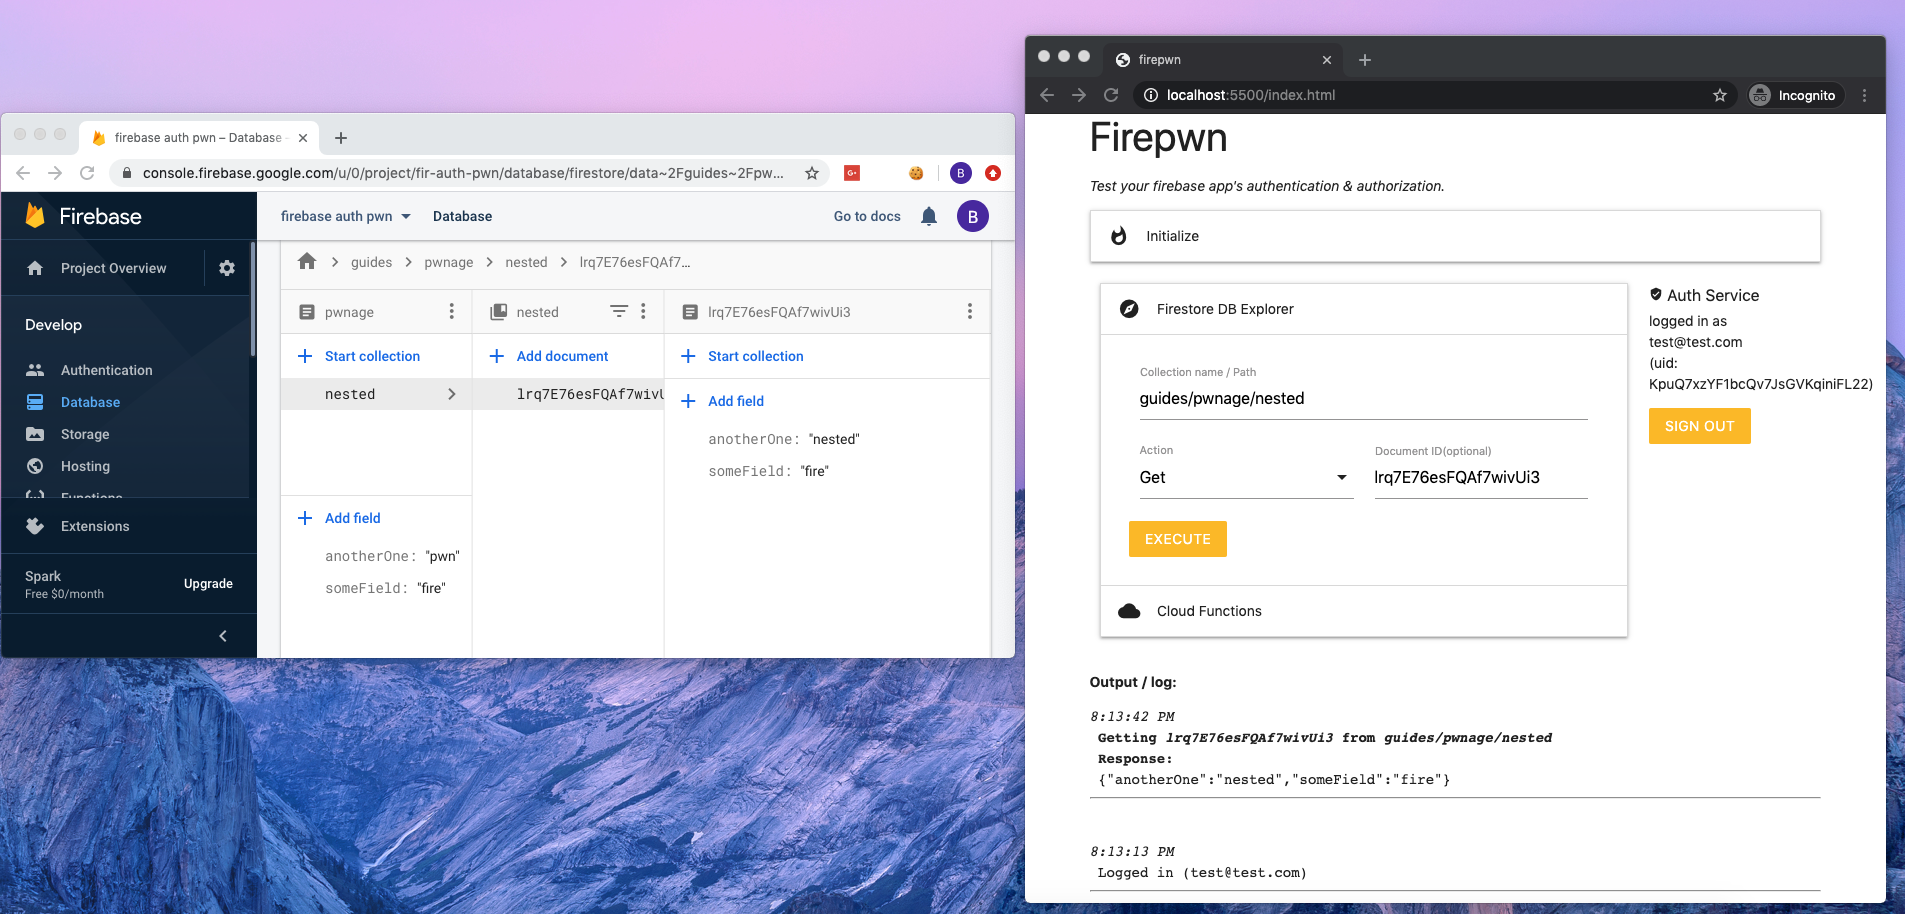Open new tab in Firebase console window
Viewport: 1905px width, 914px height.
coord(341,138)
